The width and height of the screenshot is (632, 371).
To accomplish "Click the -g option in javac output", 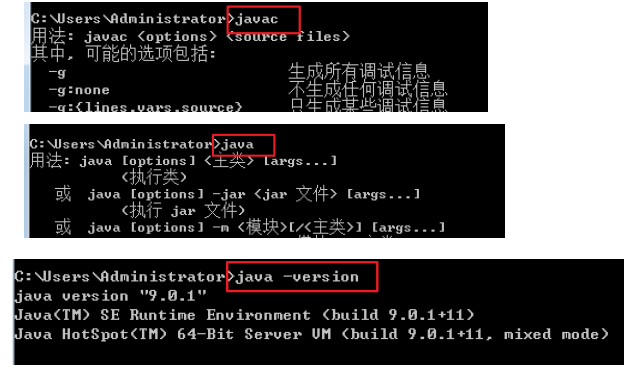I will (57, 73).
